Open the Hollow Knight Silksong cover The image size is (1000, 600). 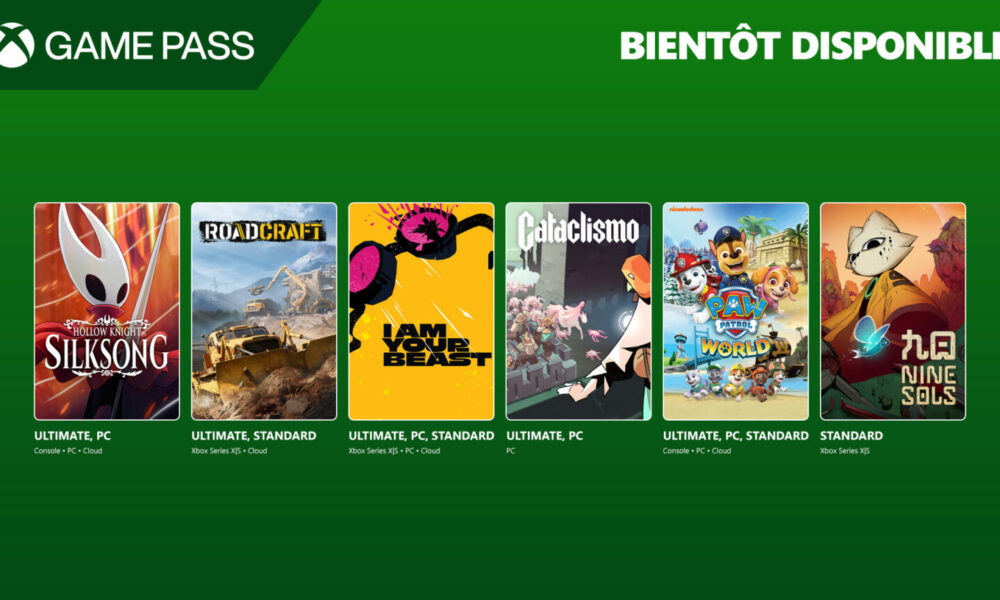point(107,311)
